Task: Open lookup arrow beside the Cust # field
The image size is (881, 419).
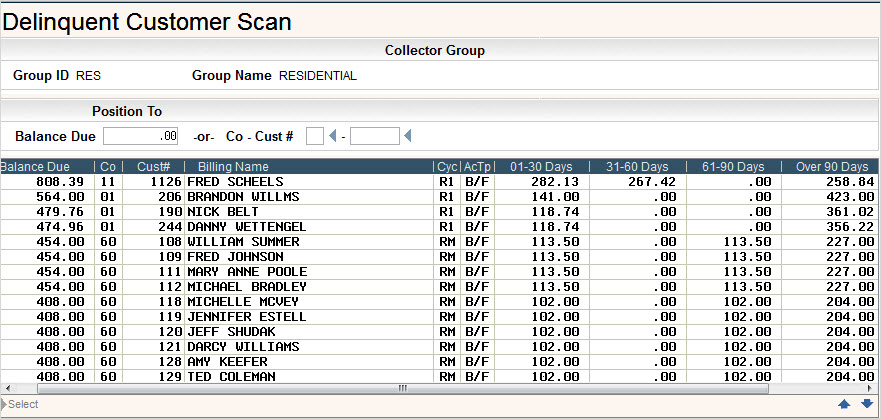Action: pos(408,136)
